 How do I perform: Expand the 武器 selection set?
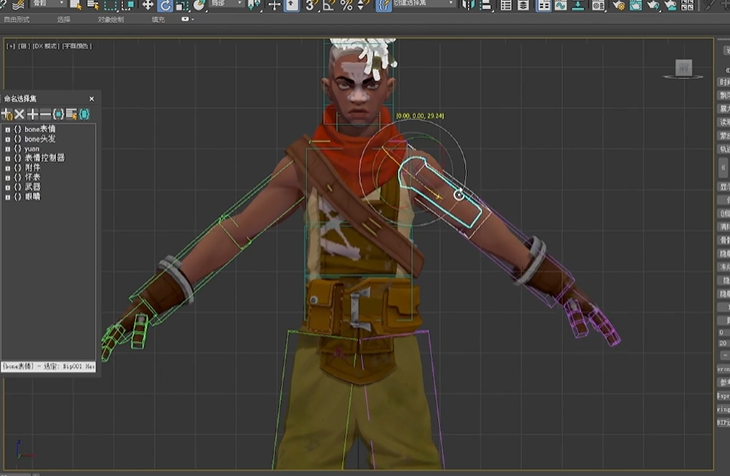7,188
